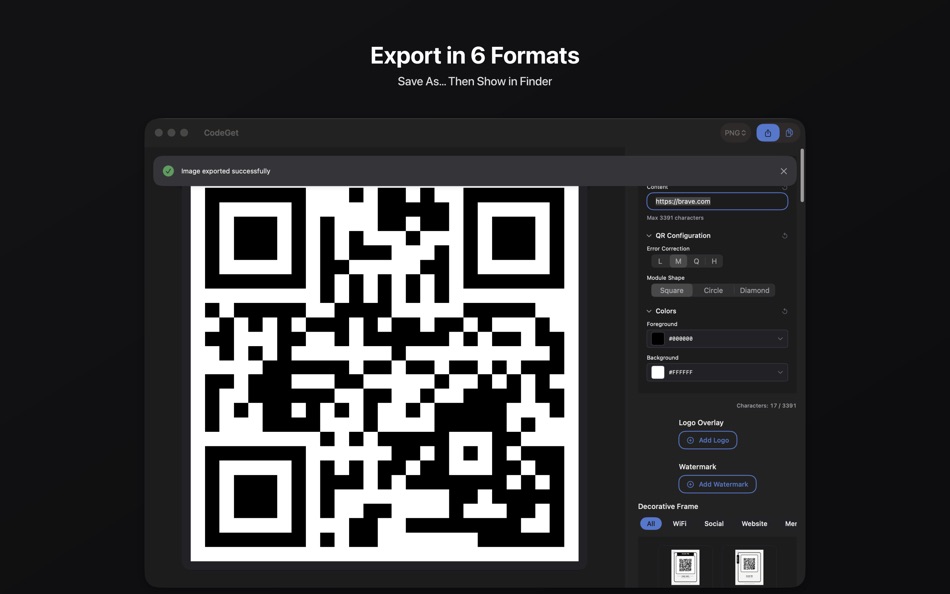Click the black Foreground color swatch
The height and width of the screenshot is (594, 950).
[x=657, y=339]
